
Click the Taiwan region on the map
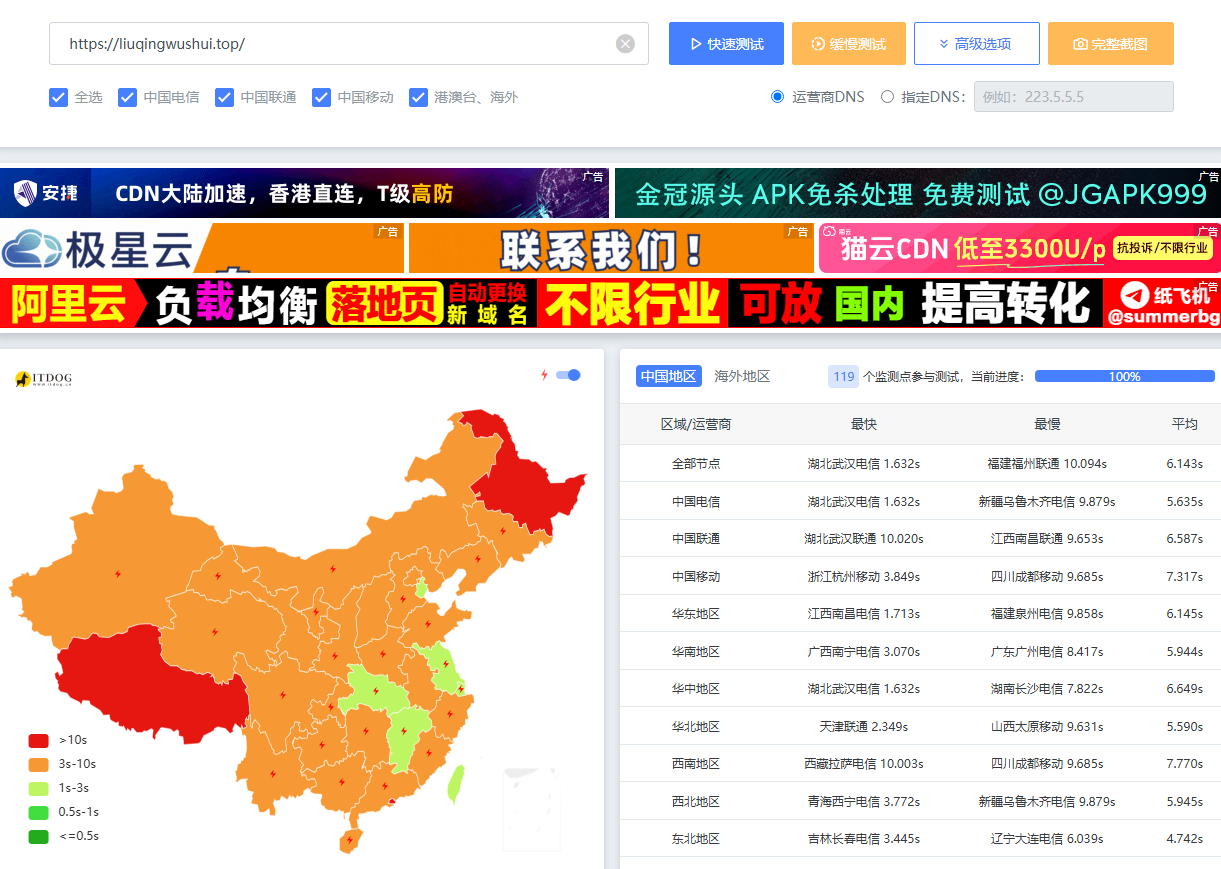coord(454,784)
